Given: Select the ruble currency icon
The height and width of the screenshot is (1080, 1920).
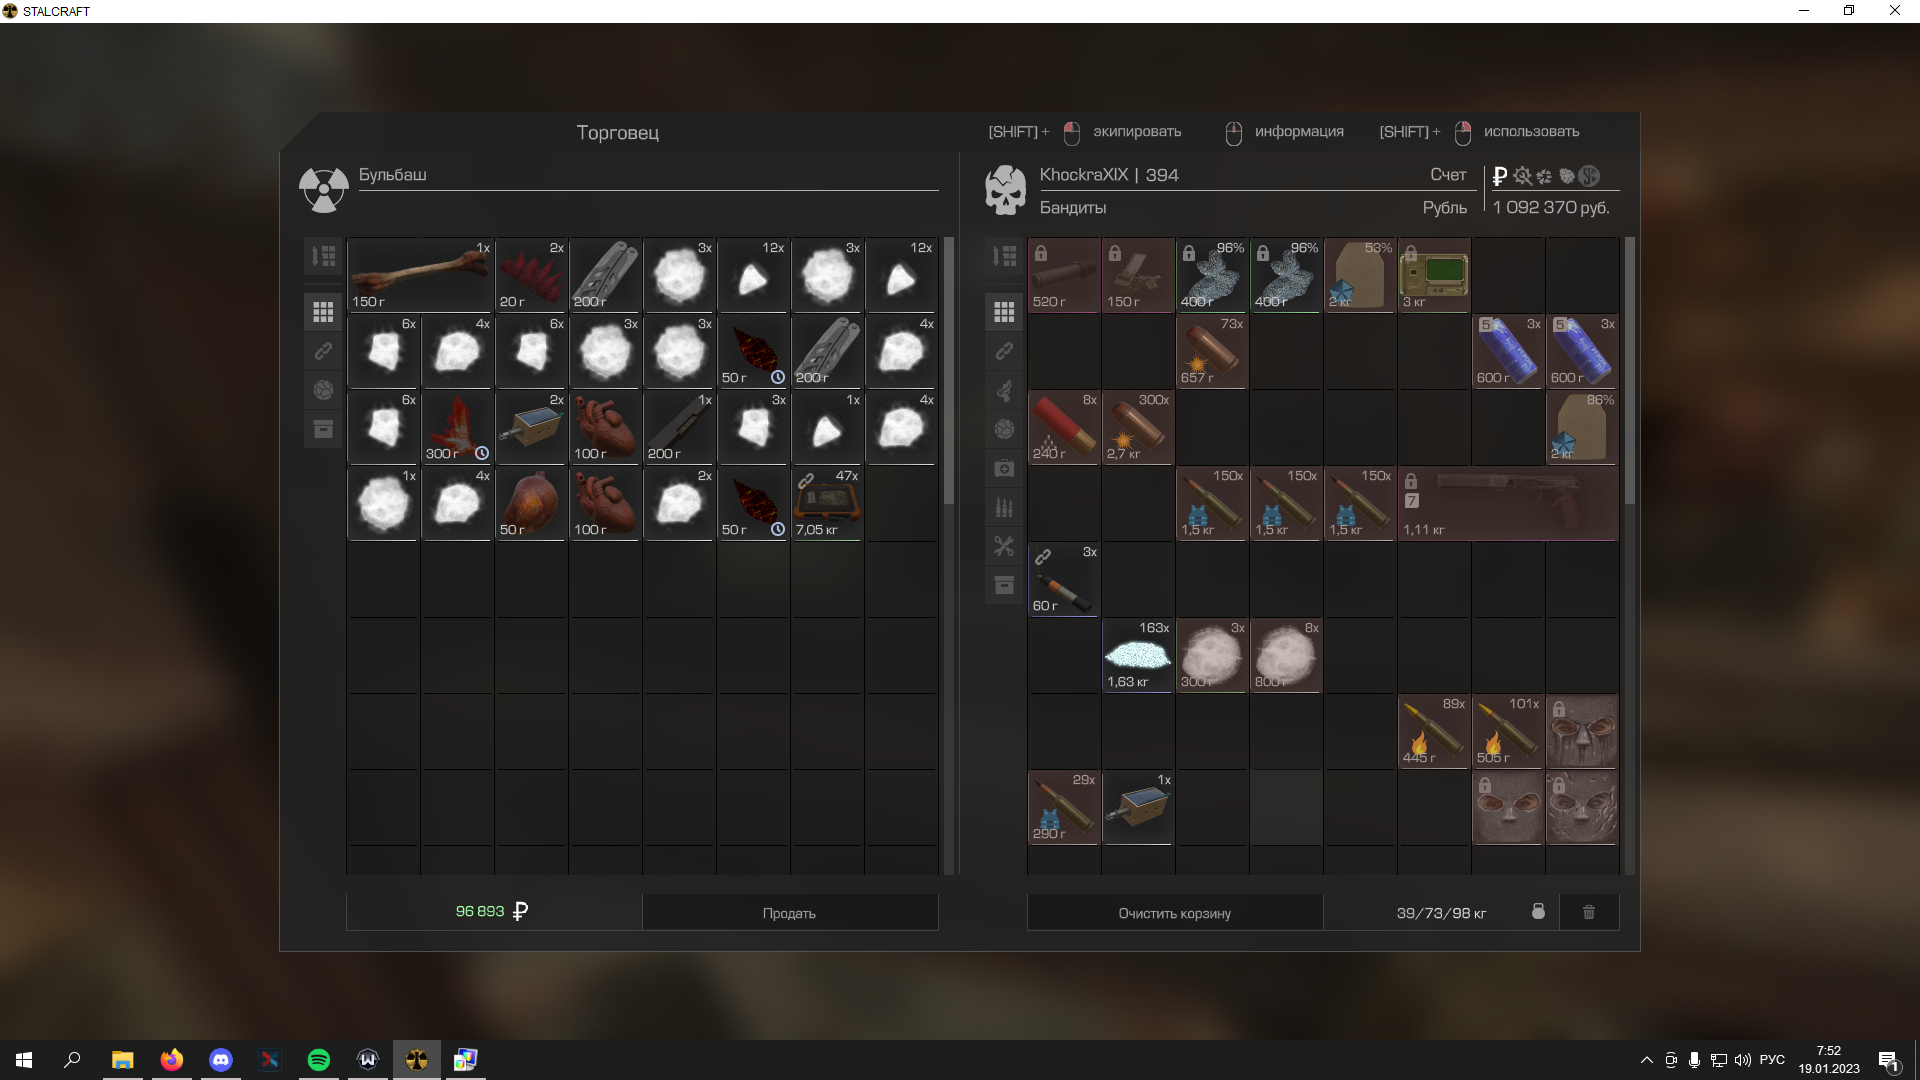Looking at the screenshot, I should pos(1499,176).
